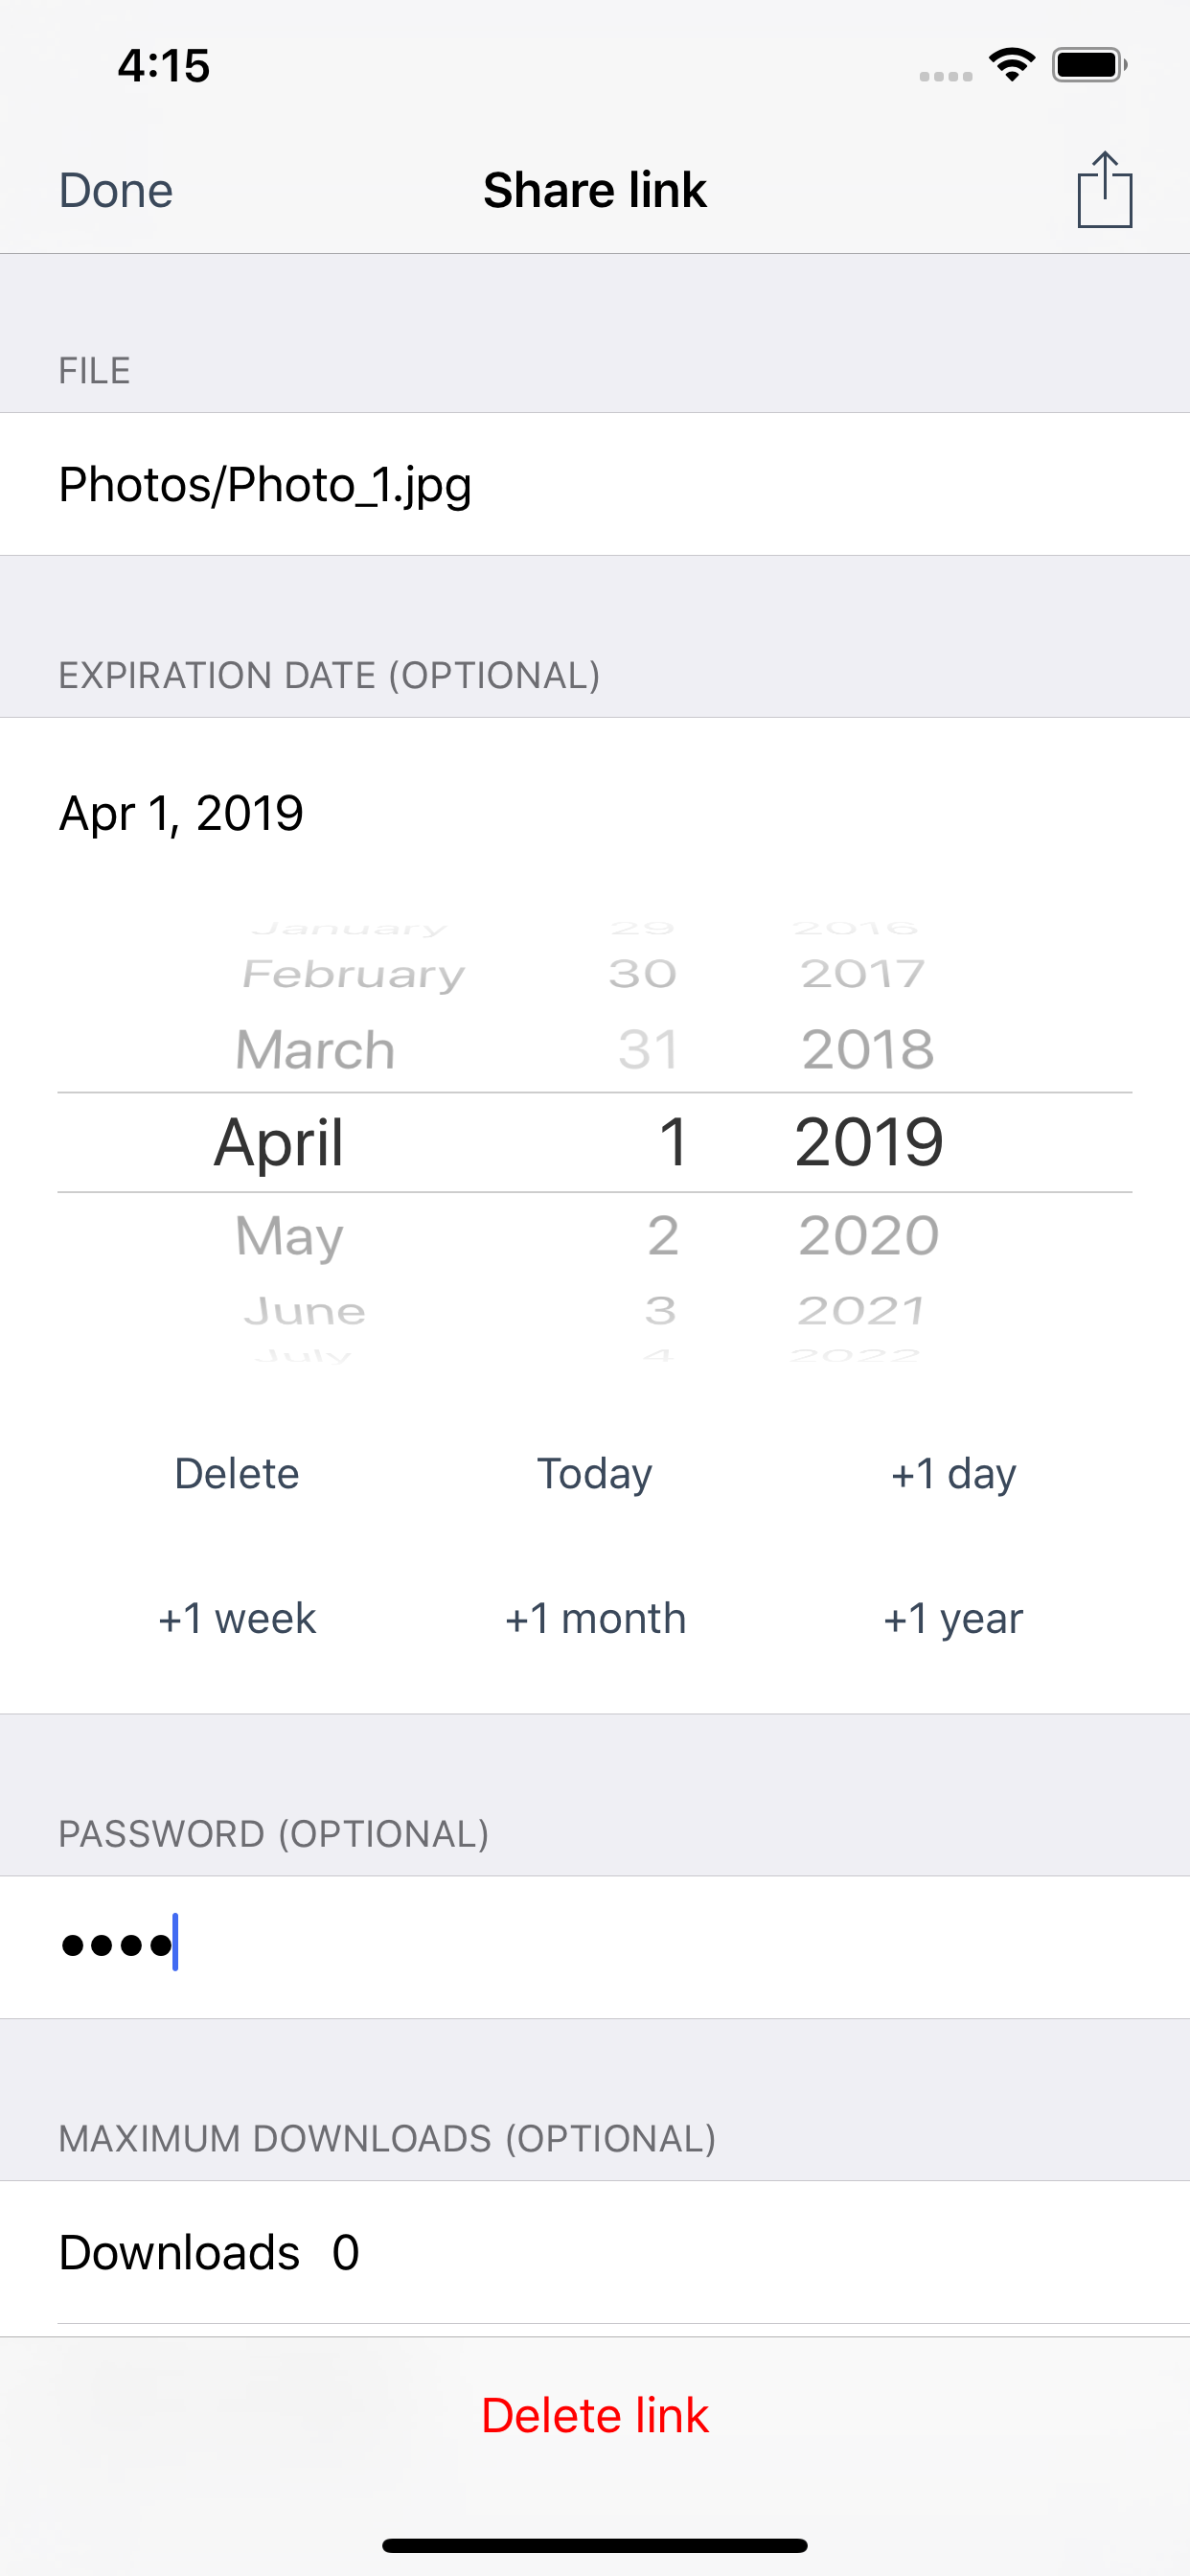Pick day 31 in the day wheel
The width and height of the screenshot is (1190, 2576).
click(x=648, y=1050)
